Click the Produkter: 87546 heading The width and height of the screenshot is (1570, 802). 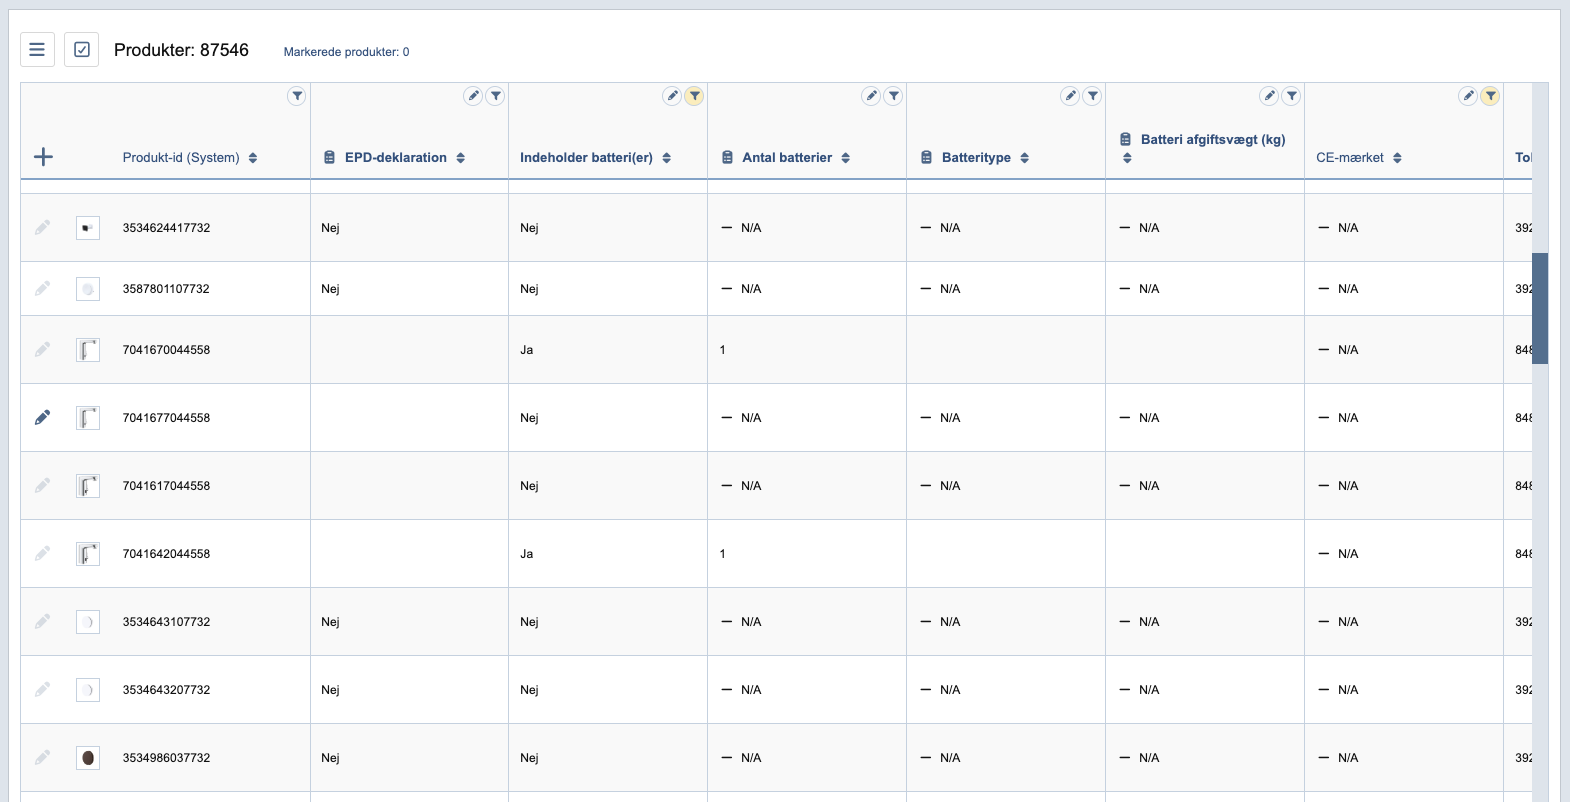[181, 50]
